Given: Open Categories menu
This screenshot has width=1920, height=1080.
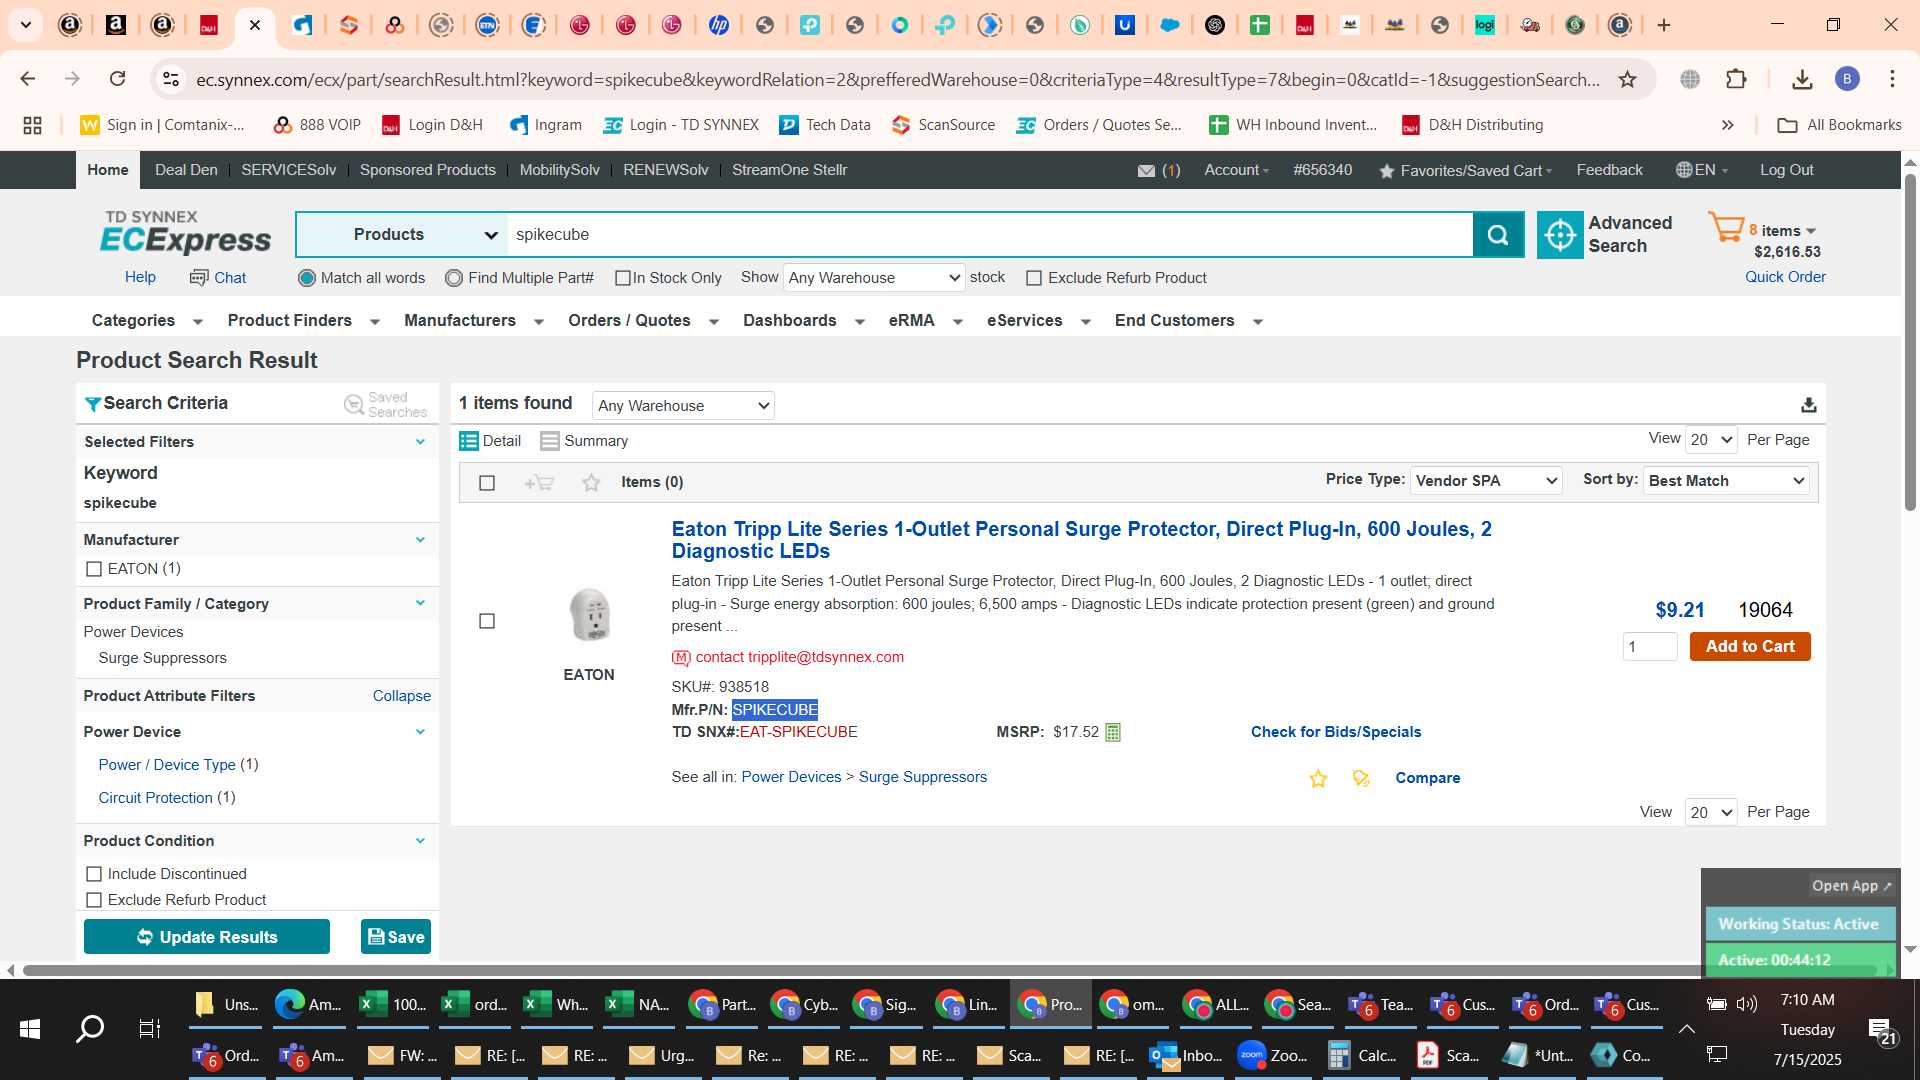Looking at the screenshot, I should (147, 321).
